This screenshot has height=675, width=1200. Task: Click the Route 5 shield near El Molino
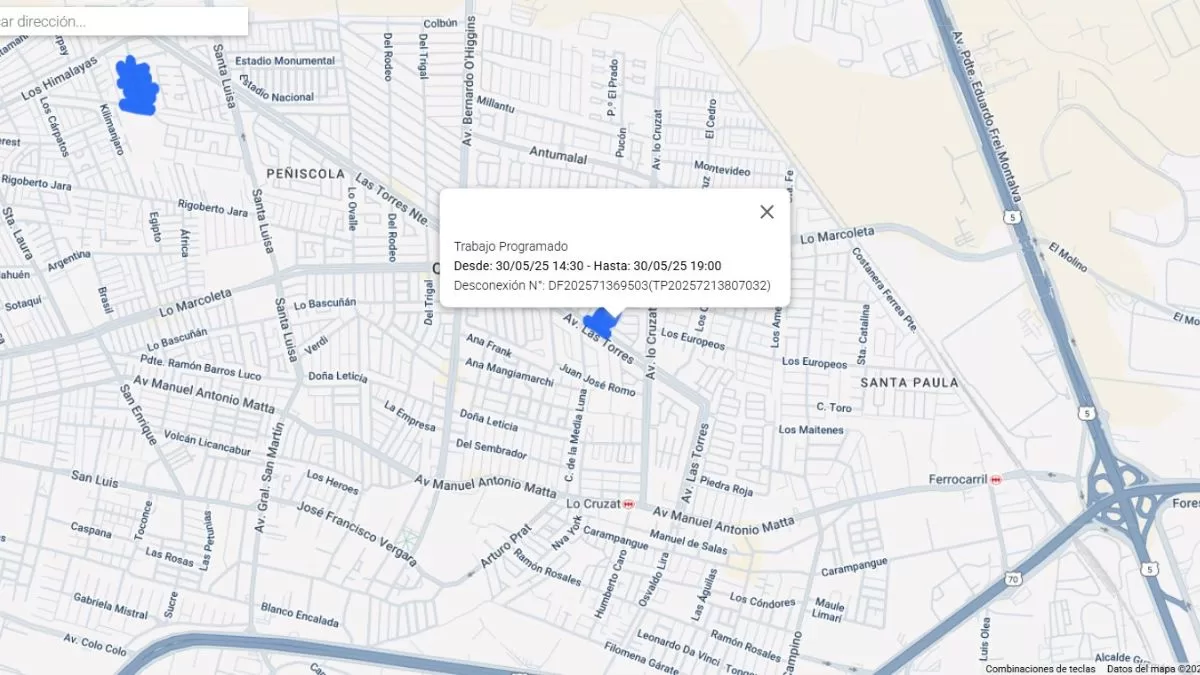tap(1015, 216)
